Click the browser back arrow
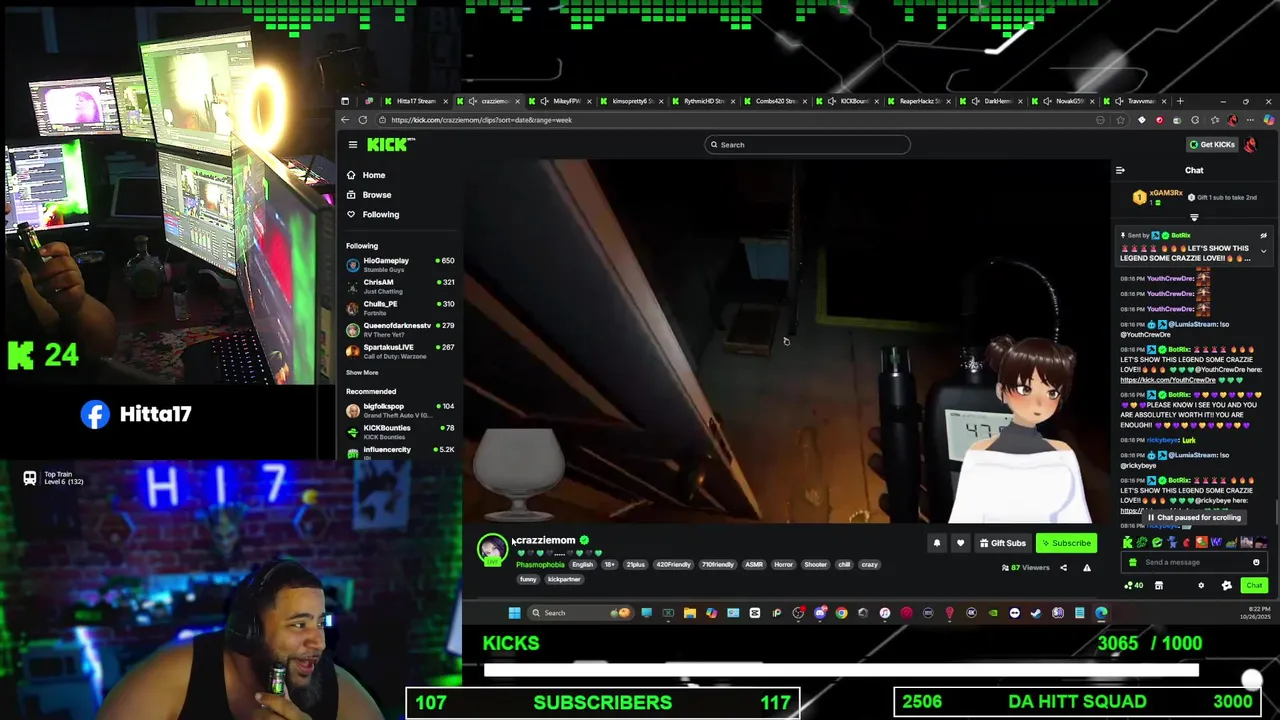Screen dimensions: 1280x720 (x=345, y=120)
